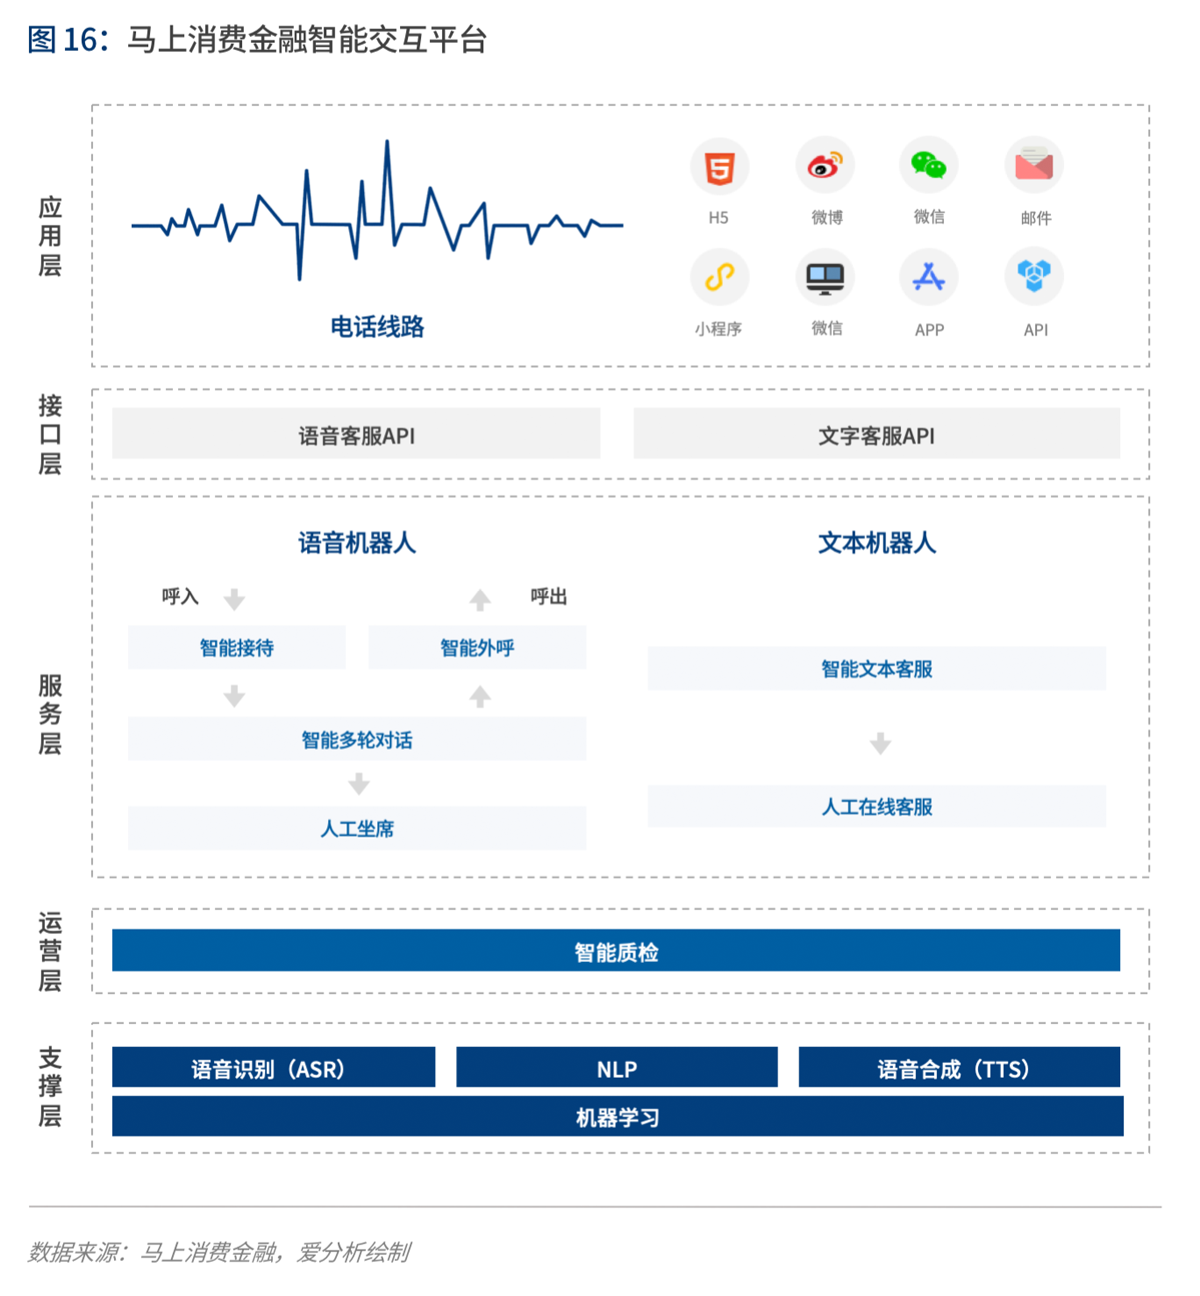This screenshot has height=1296, width=1200.
Task: Click the 微博 text label
Action: click(x=827, y=217)
